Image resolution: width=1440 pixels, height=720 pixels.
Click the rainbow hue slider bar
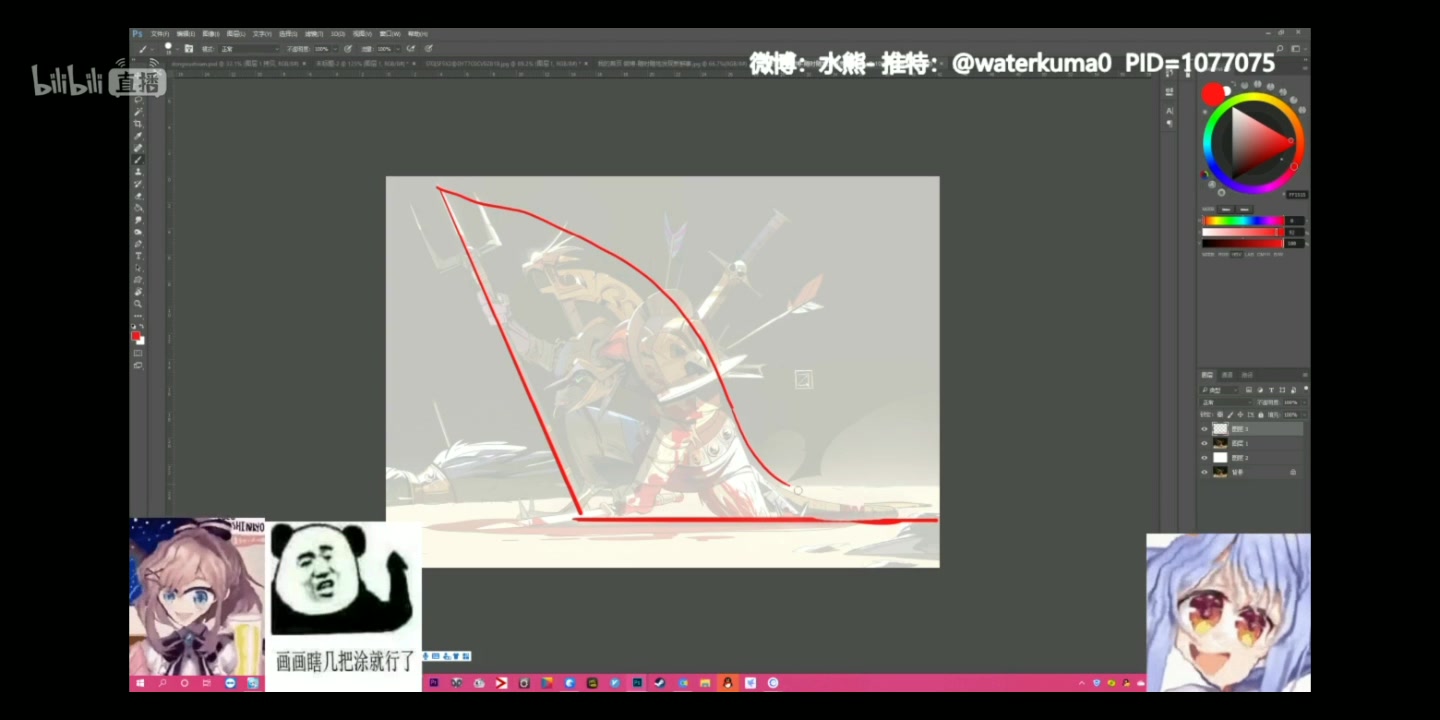point(1243,220)
